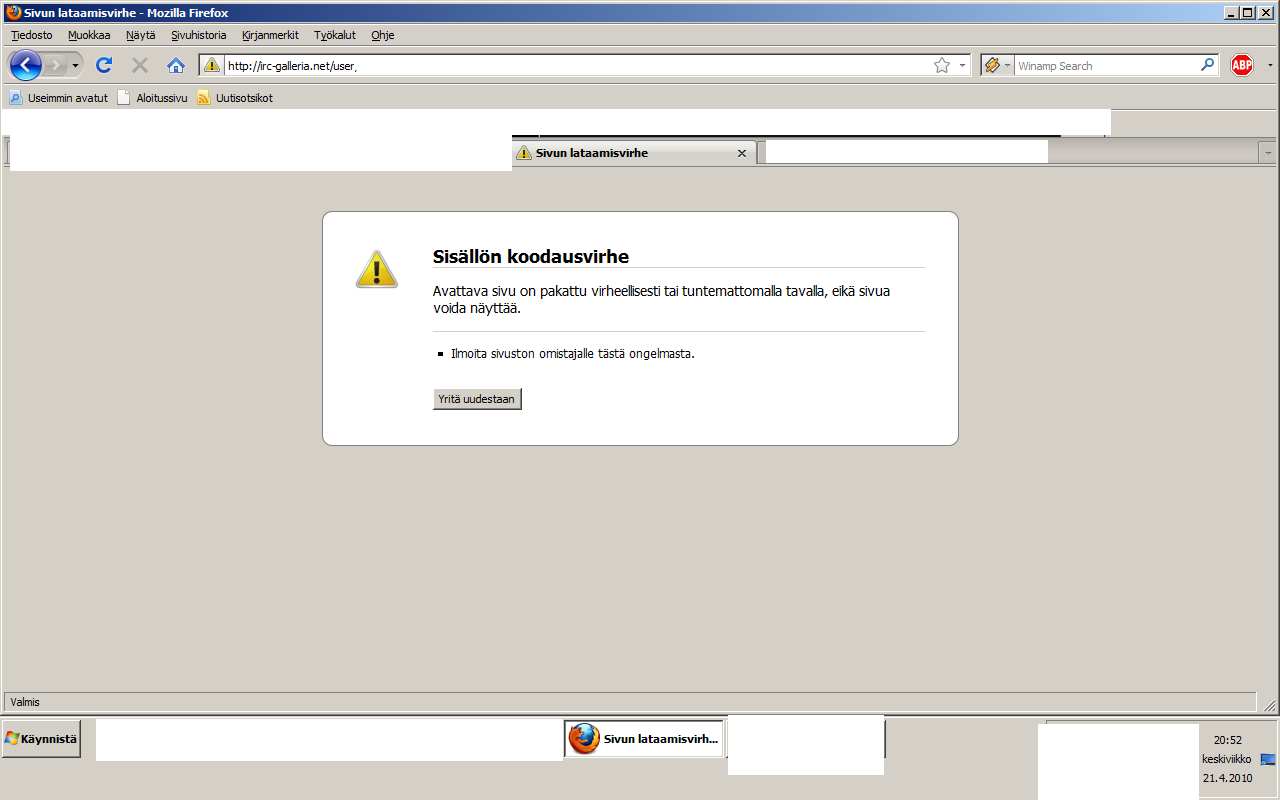This screenshot has width=1280, height=800.
Task: Select the Sivun lataamisvirhe tab
Action: pos(632,153)
